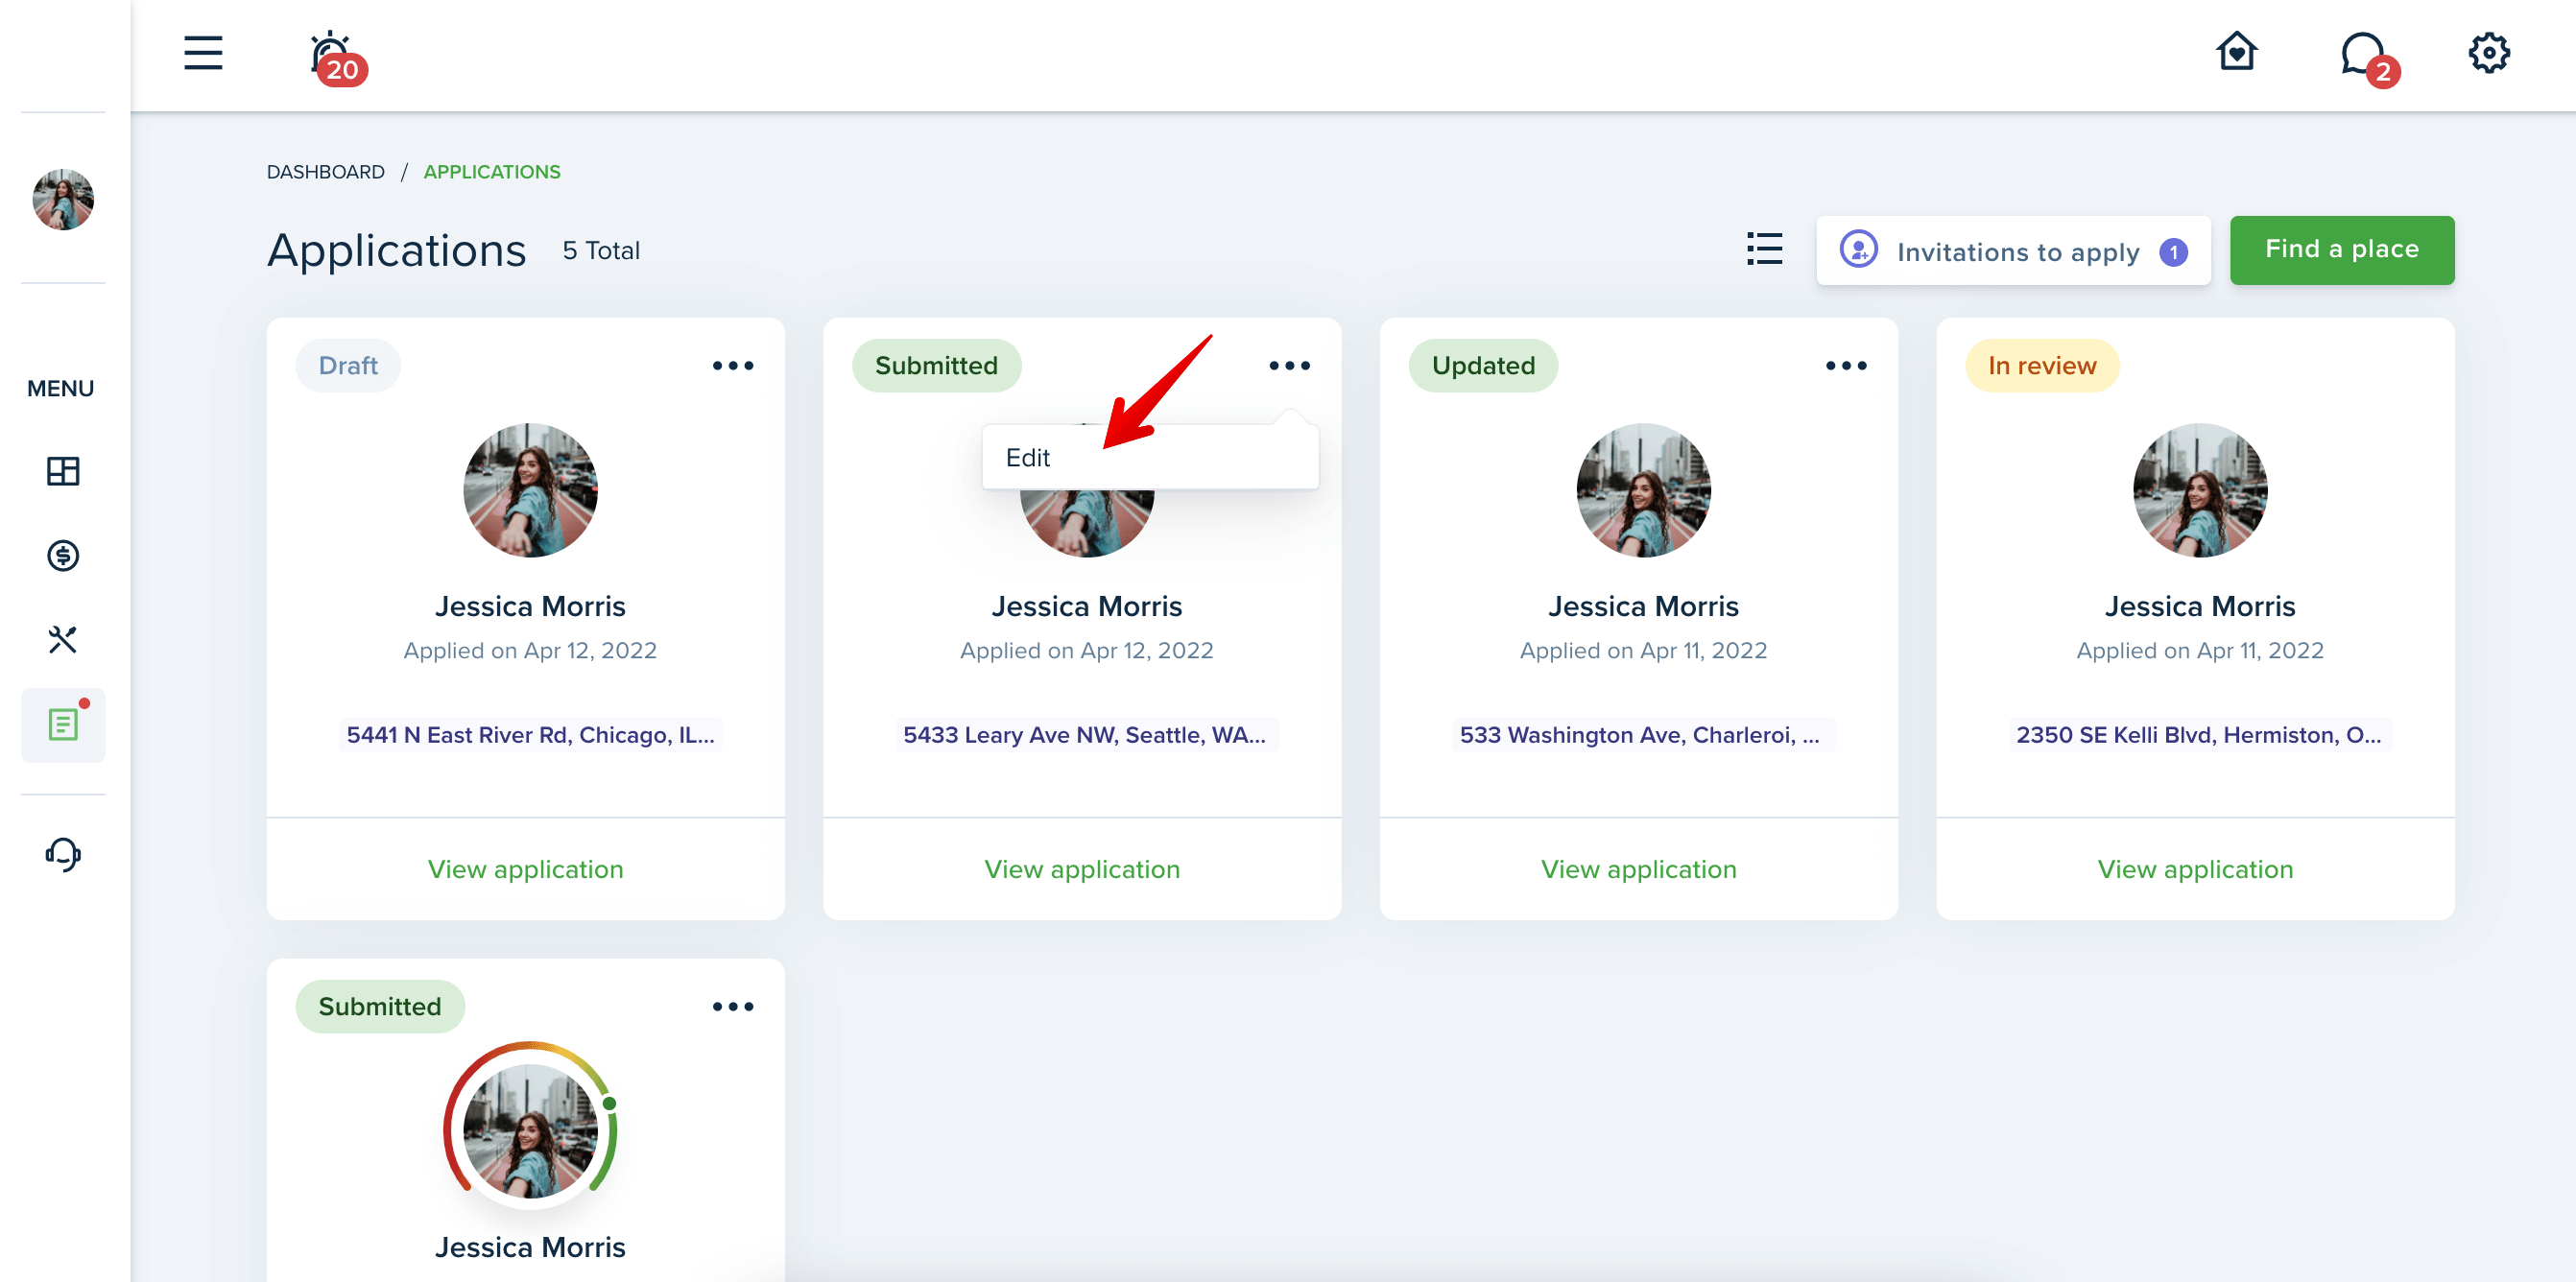View application for Chicago address card

525,869
